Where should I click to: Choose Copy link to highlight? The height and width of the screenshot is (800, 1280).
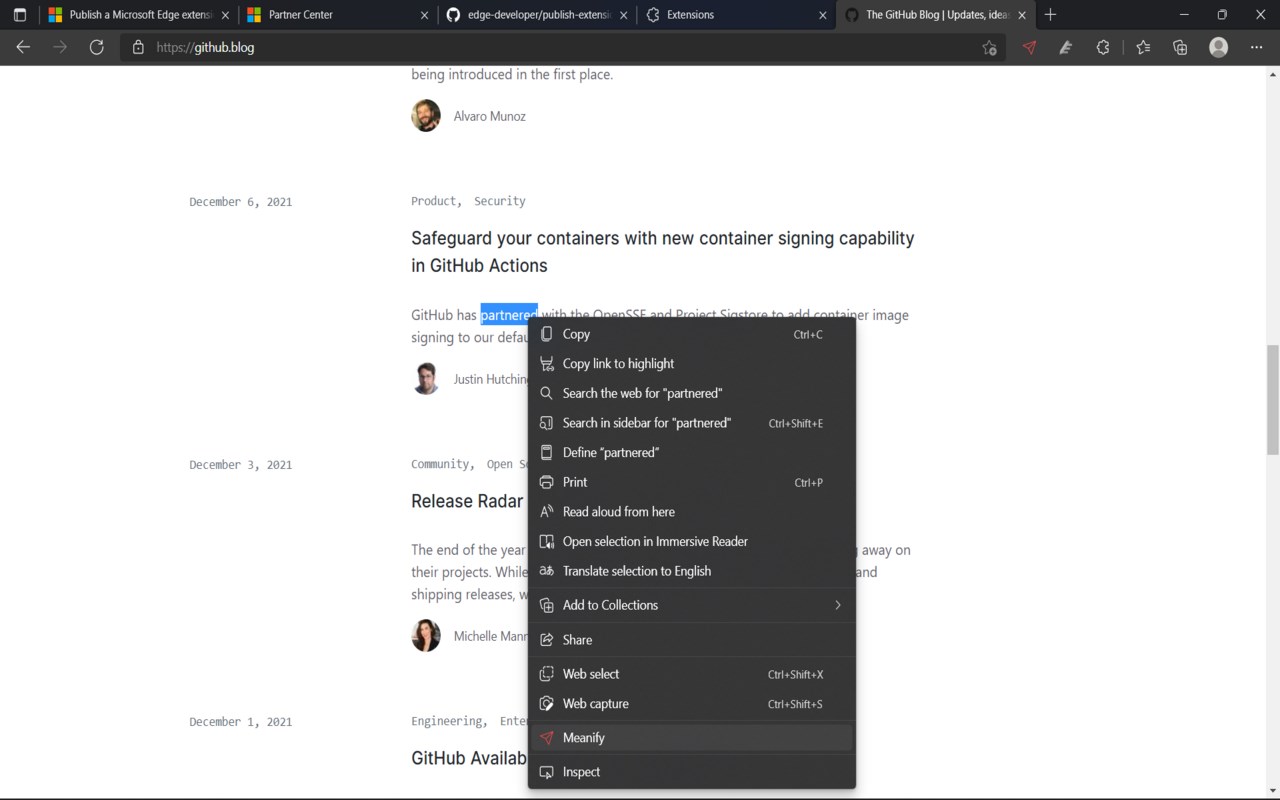click(692, 364)
